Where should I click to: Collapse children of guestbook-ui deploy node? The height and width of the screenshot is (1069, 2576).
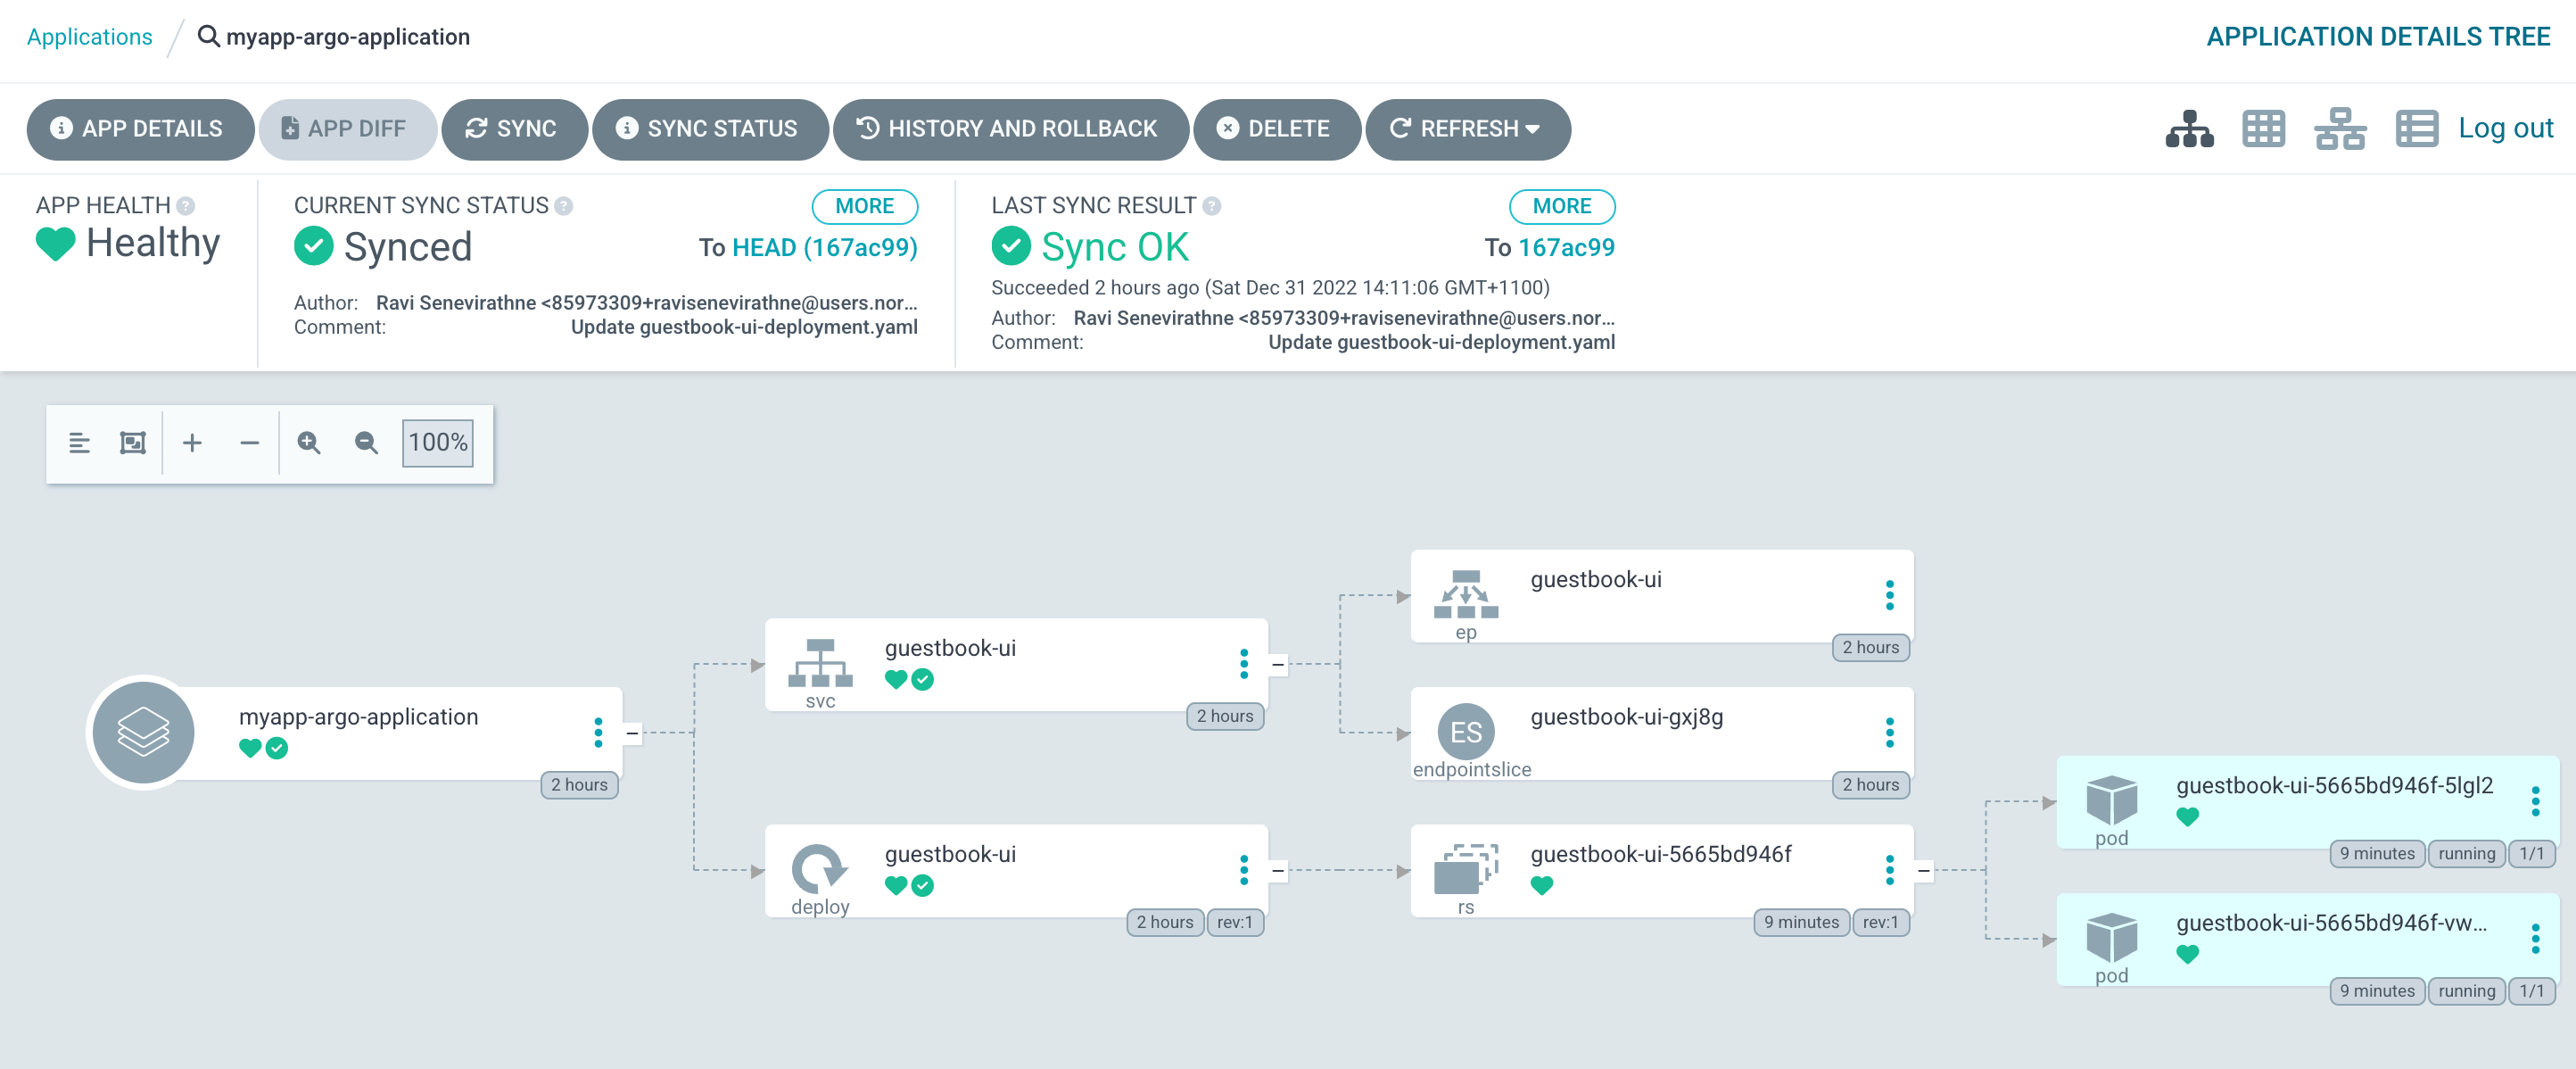click(1278, 870)
